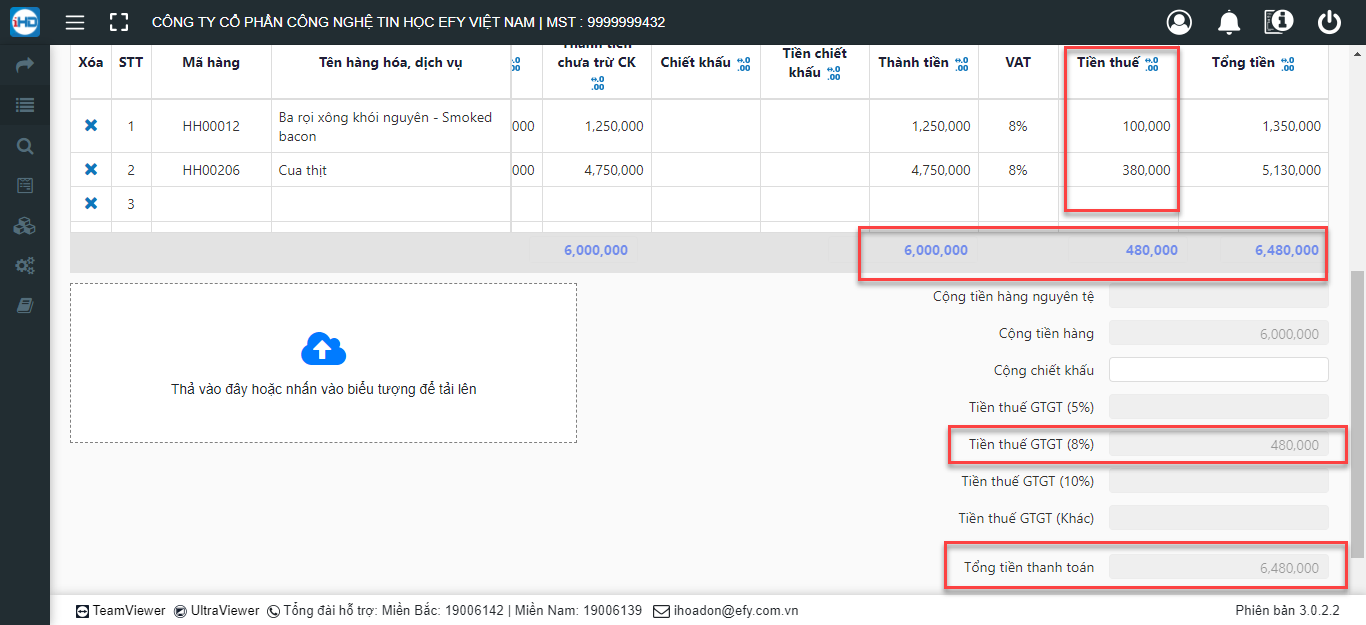Click the Cộng chiết khấu input field
1366x625 pixels.
tap(1219, 370)
